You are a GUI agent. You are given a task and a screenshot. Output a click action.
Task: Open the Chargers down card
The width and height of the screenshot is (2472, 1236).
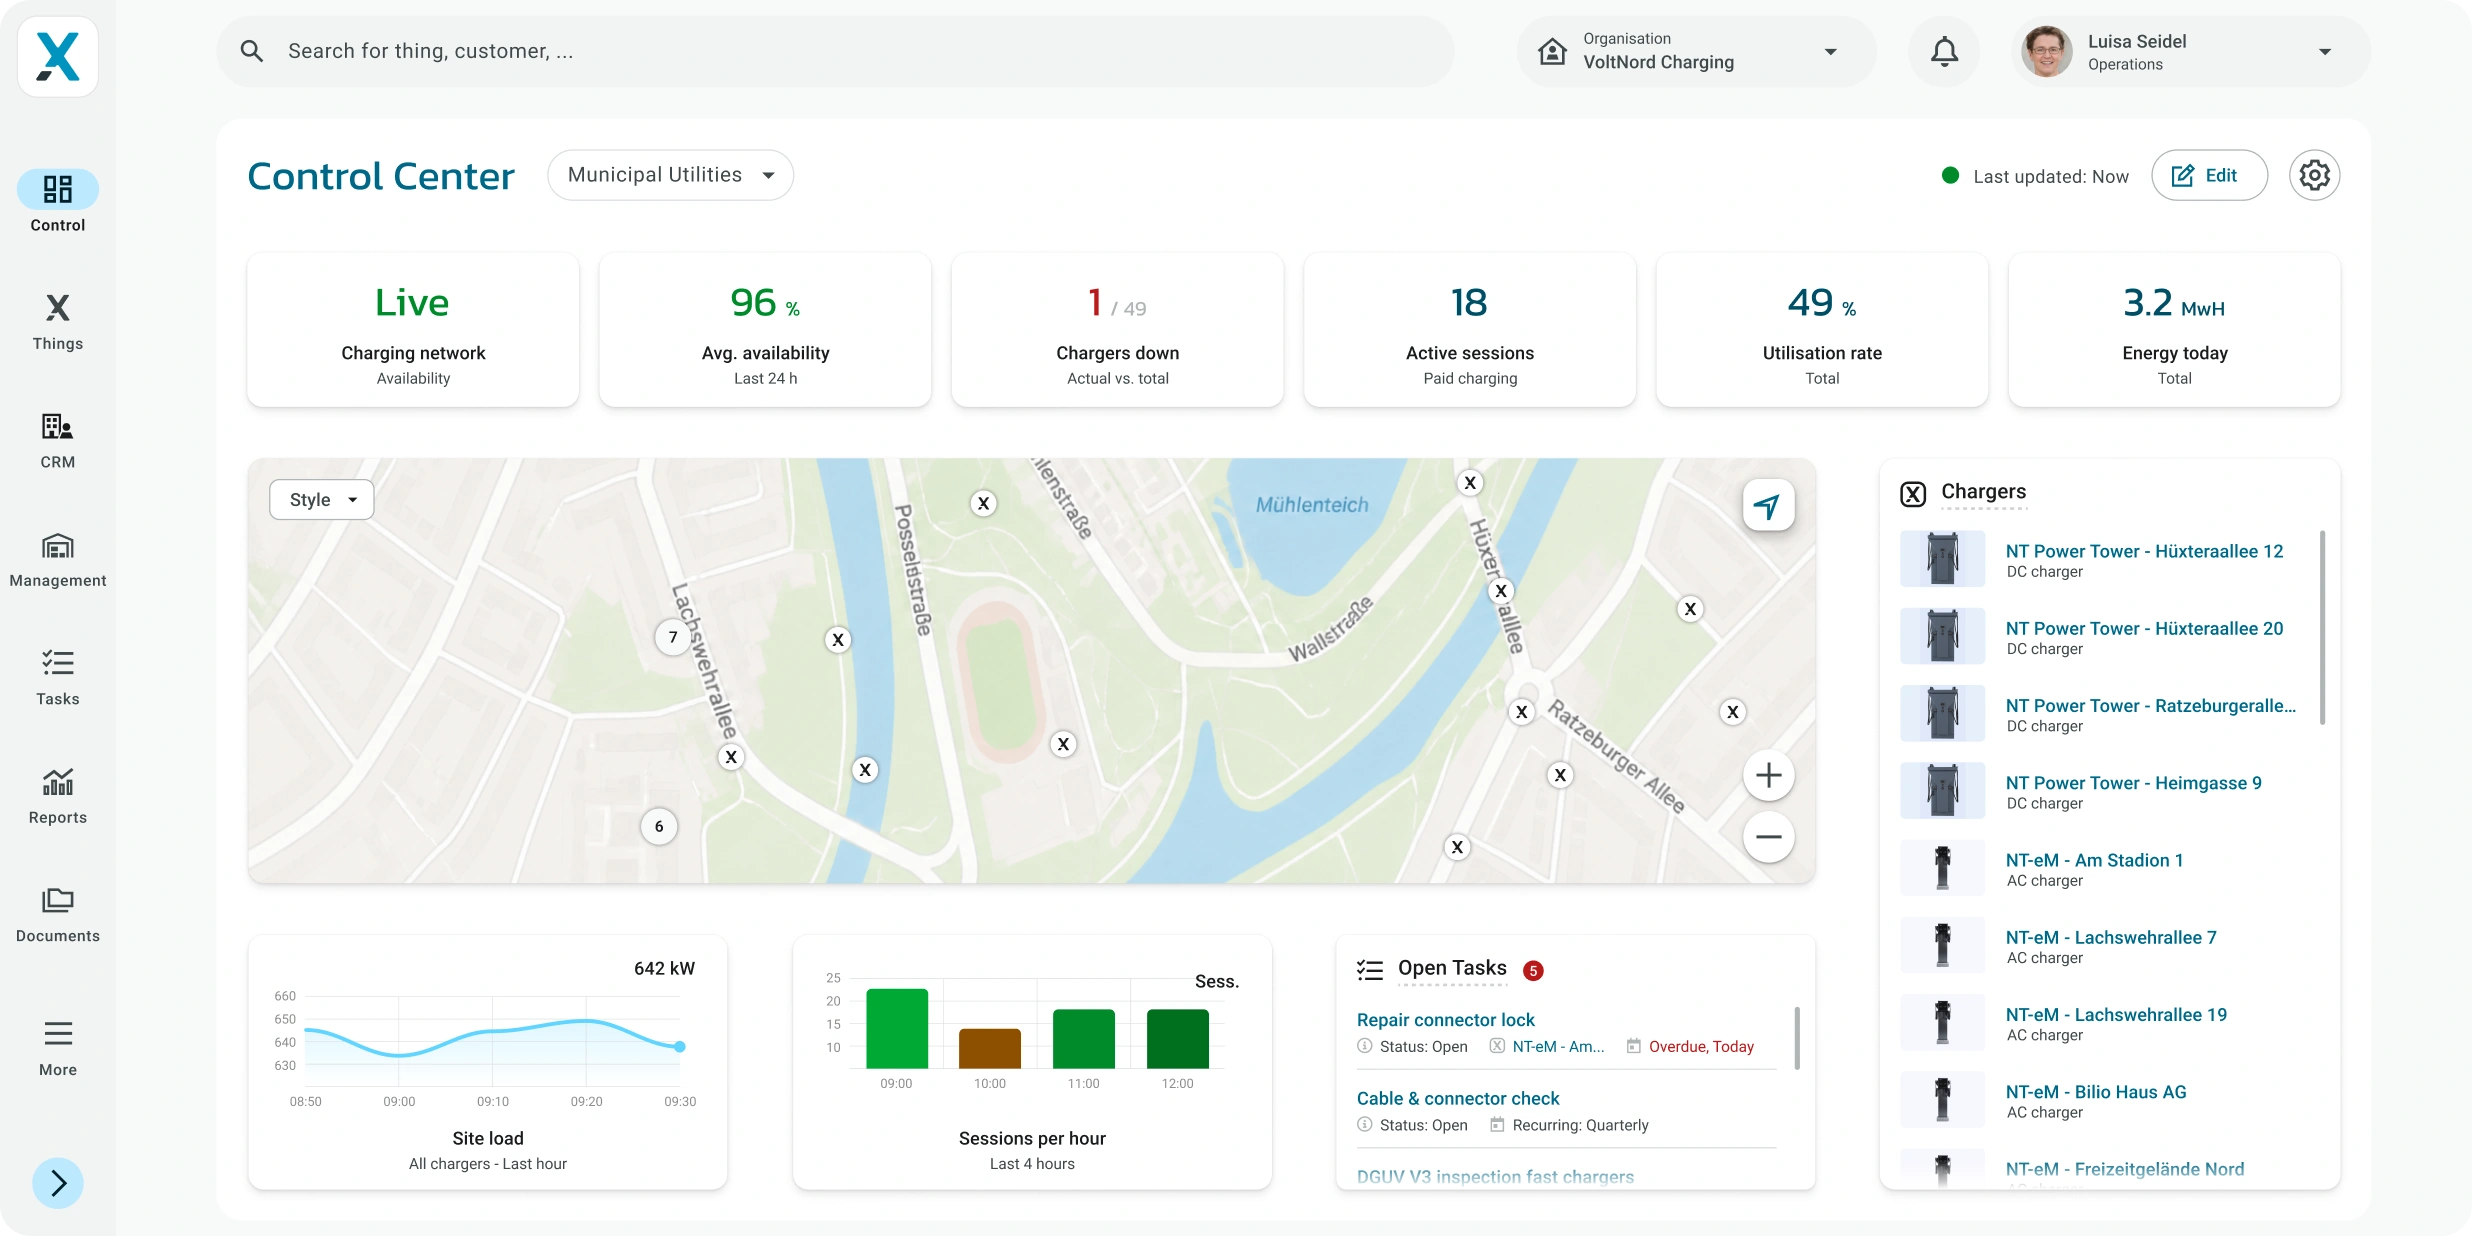pyautogui.click(x=1117, y=330)
